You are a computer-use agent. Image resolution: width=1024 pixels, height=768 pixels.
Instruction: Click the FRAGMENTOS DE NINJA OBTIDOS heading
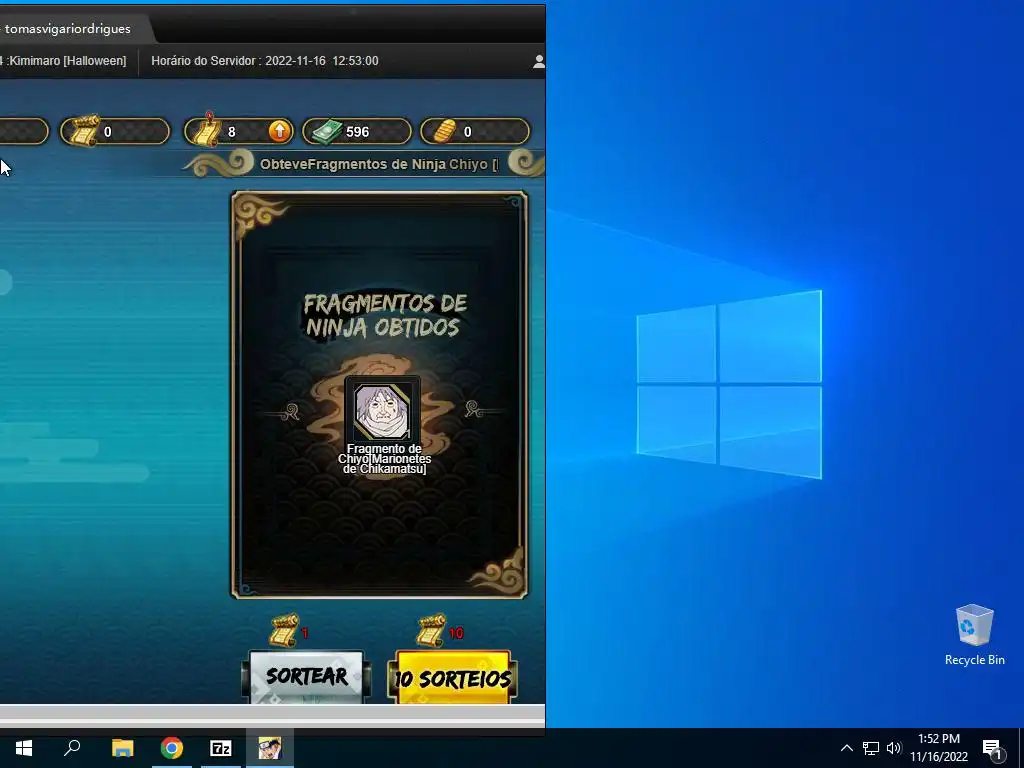pyautogui.click(x=385, y=315)
